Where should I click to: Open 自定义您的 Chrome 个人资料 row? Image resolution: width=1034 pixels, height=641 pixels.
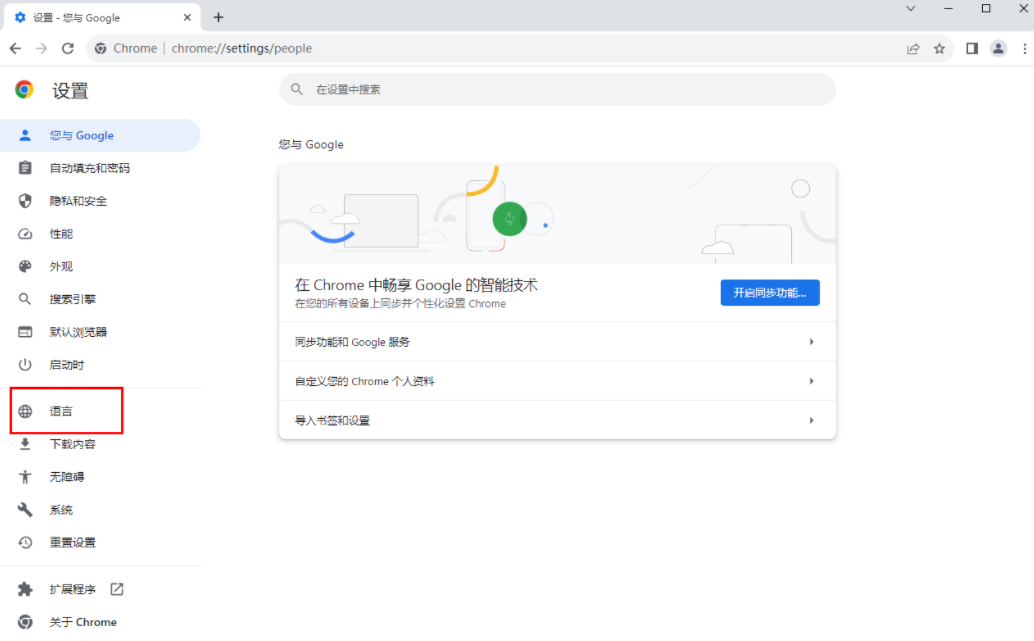557,381
